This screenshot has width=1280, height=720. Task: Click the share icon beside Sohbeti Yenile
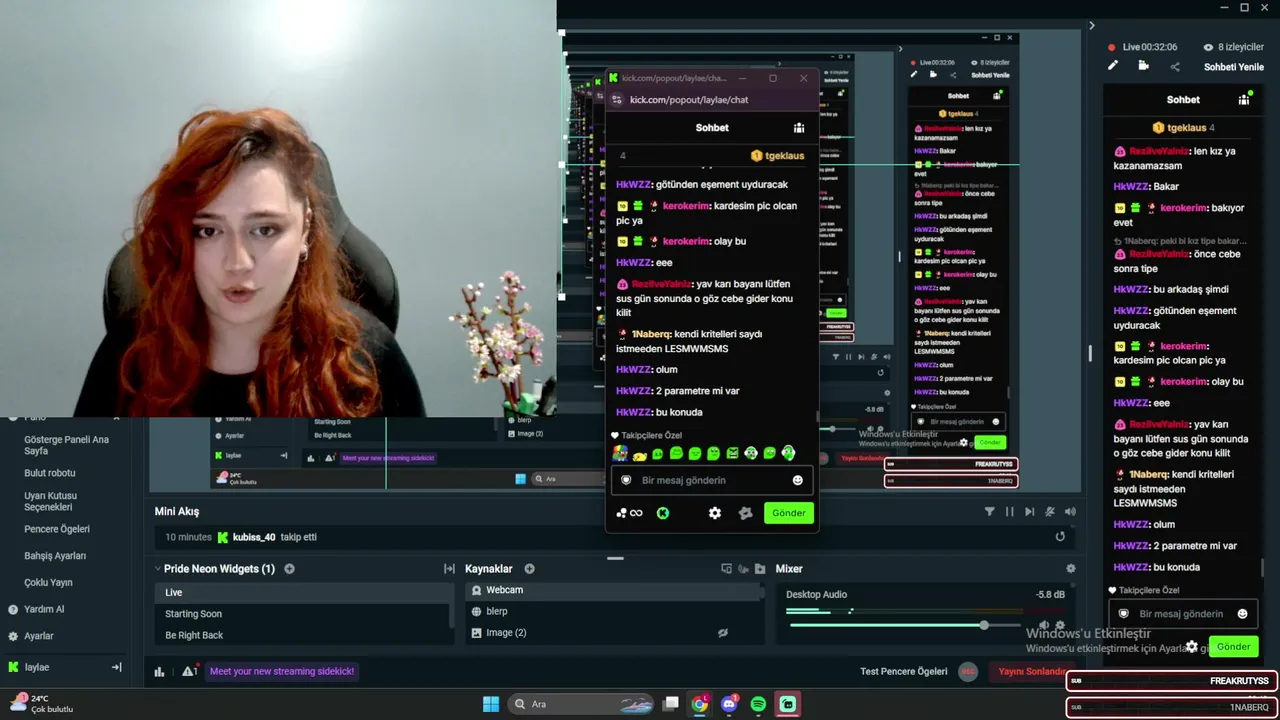click(x=1175, y=67)
